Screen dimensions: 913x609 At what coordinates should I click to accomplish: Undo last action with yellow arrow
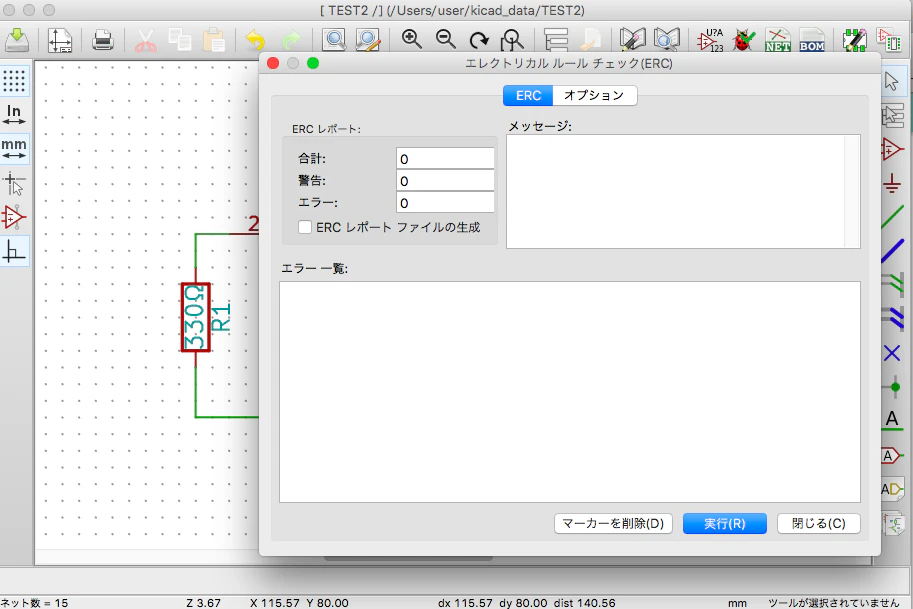pyautogui.click(x=255, y=40)
